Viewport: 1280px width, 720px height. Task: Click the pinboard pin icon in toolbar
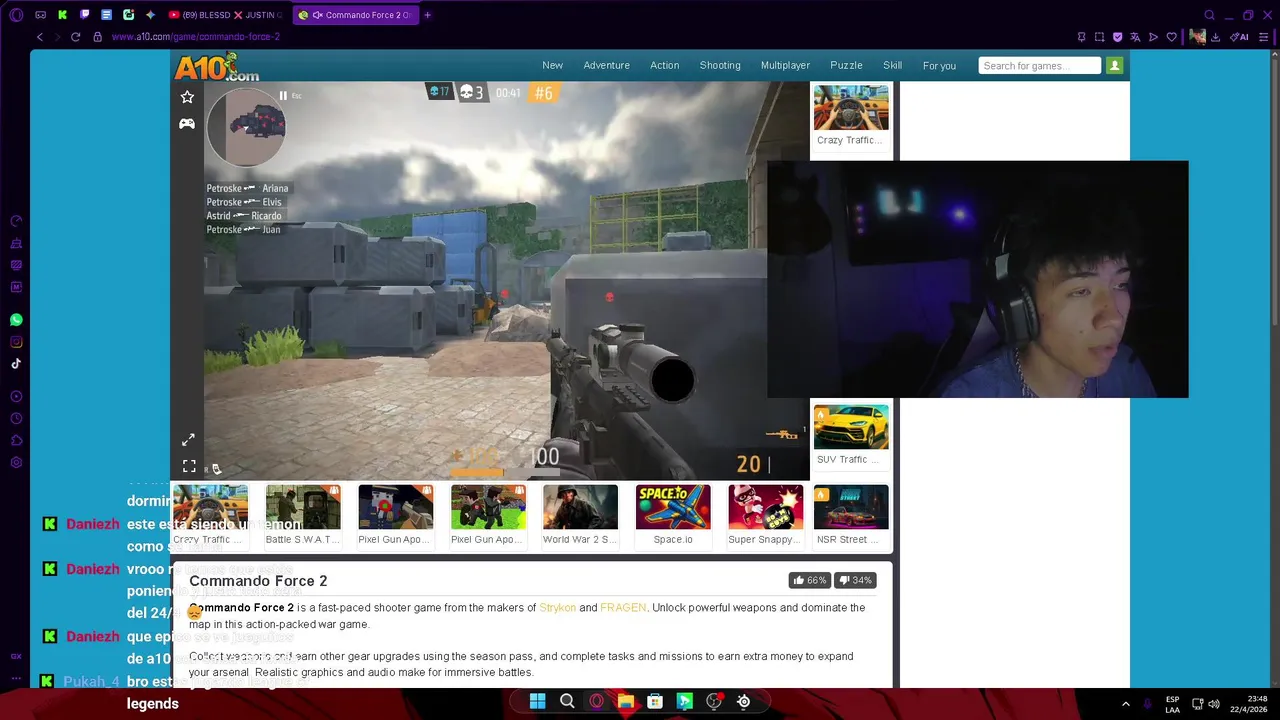1081,37
